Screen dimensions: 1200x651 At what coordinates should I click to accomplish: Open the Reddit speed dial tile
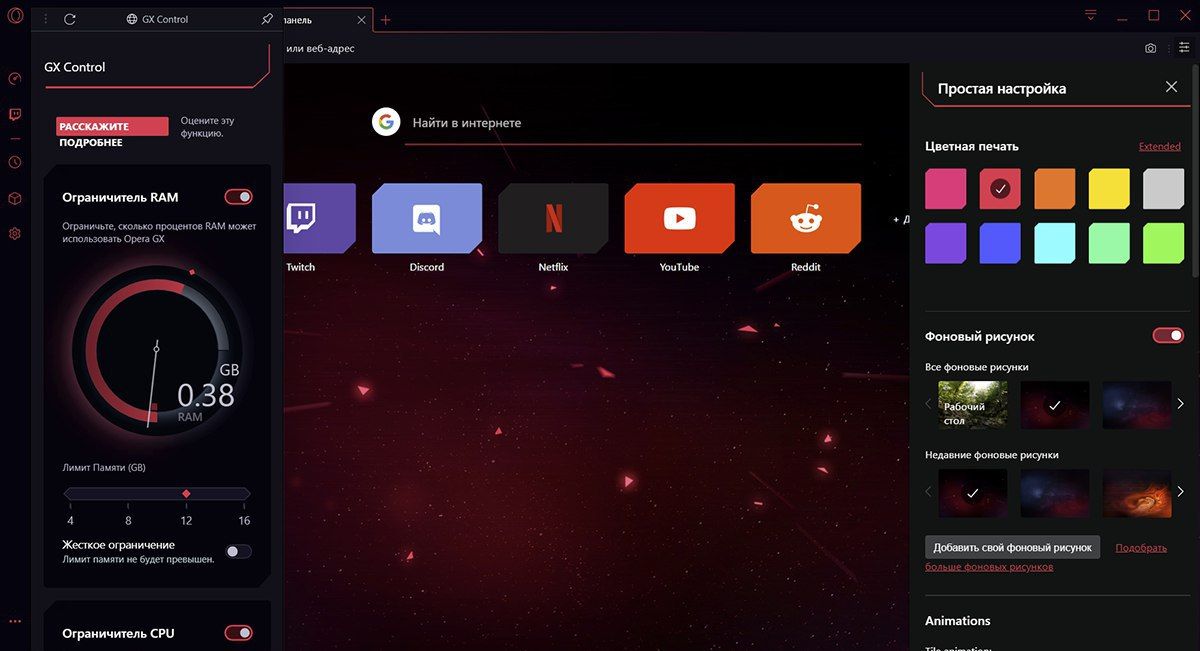(805, 218)
